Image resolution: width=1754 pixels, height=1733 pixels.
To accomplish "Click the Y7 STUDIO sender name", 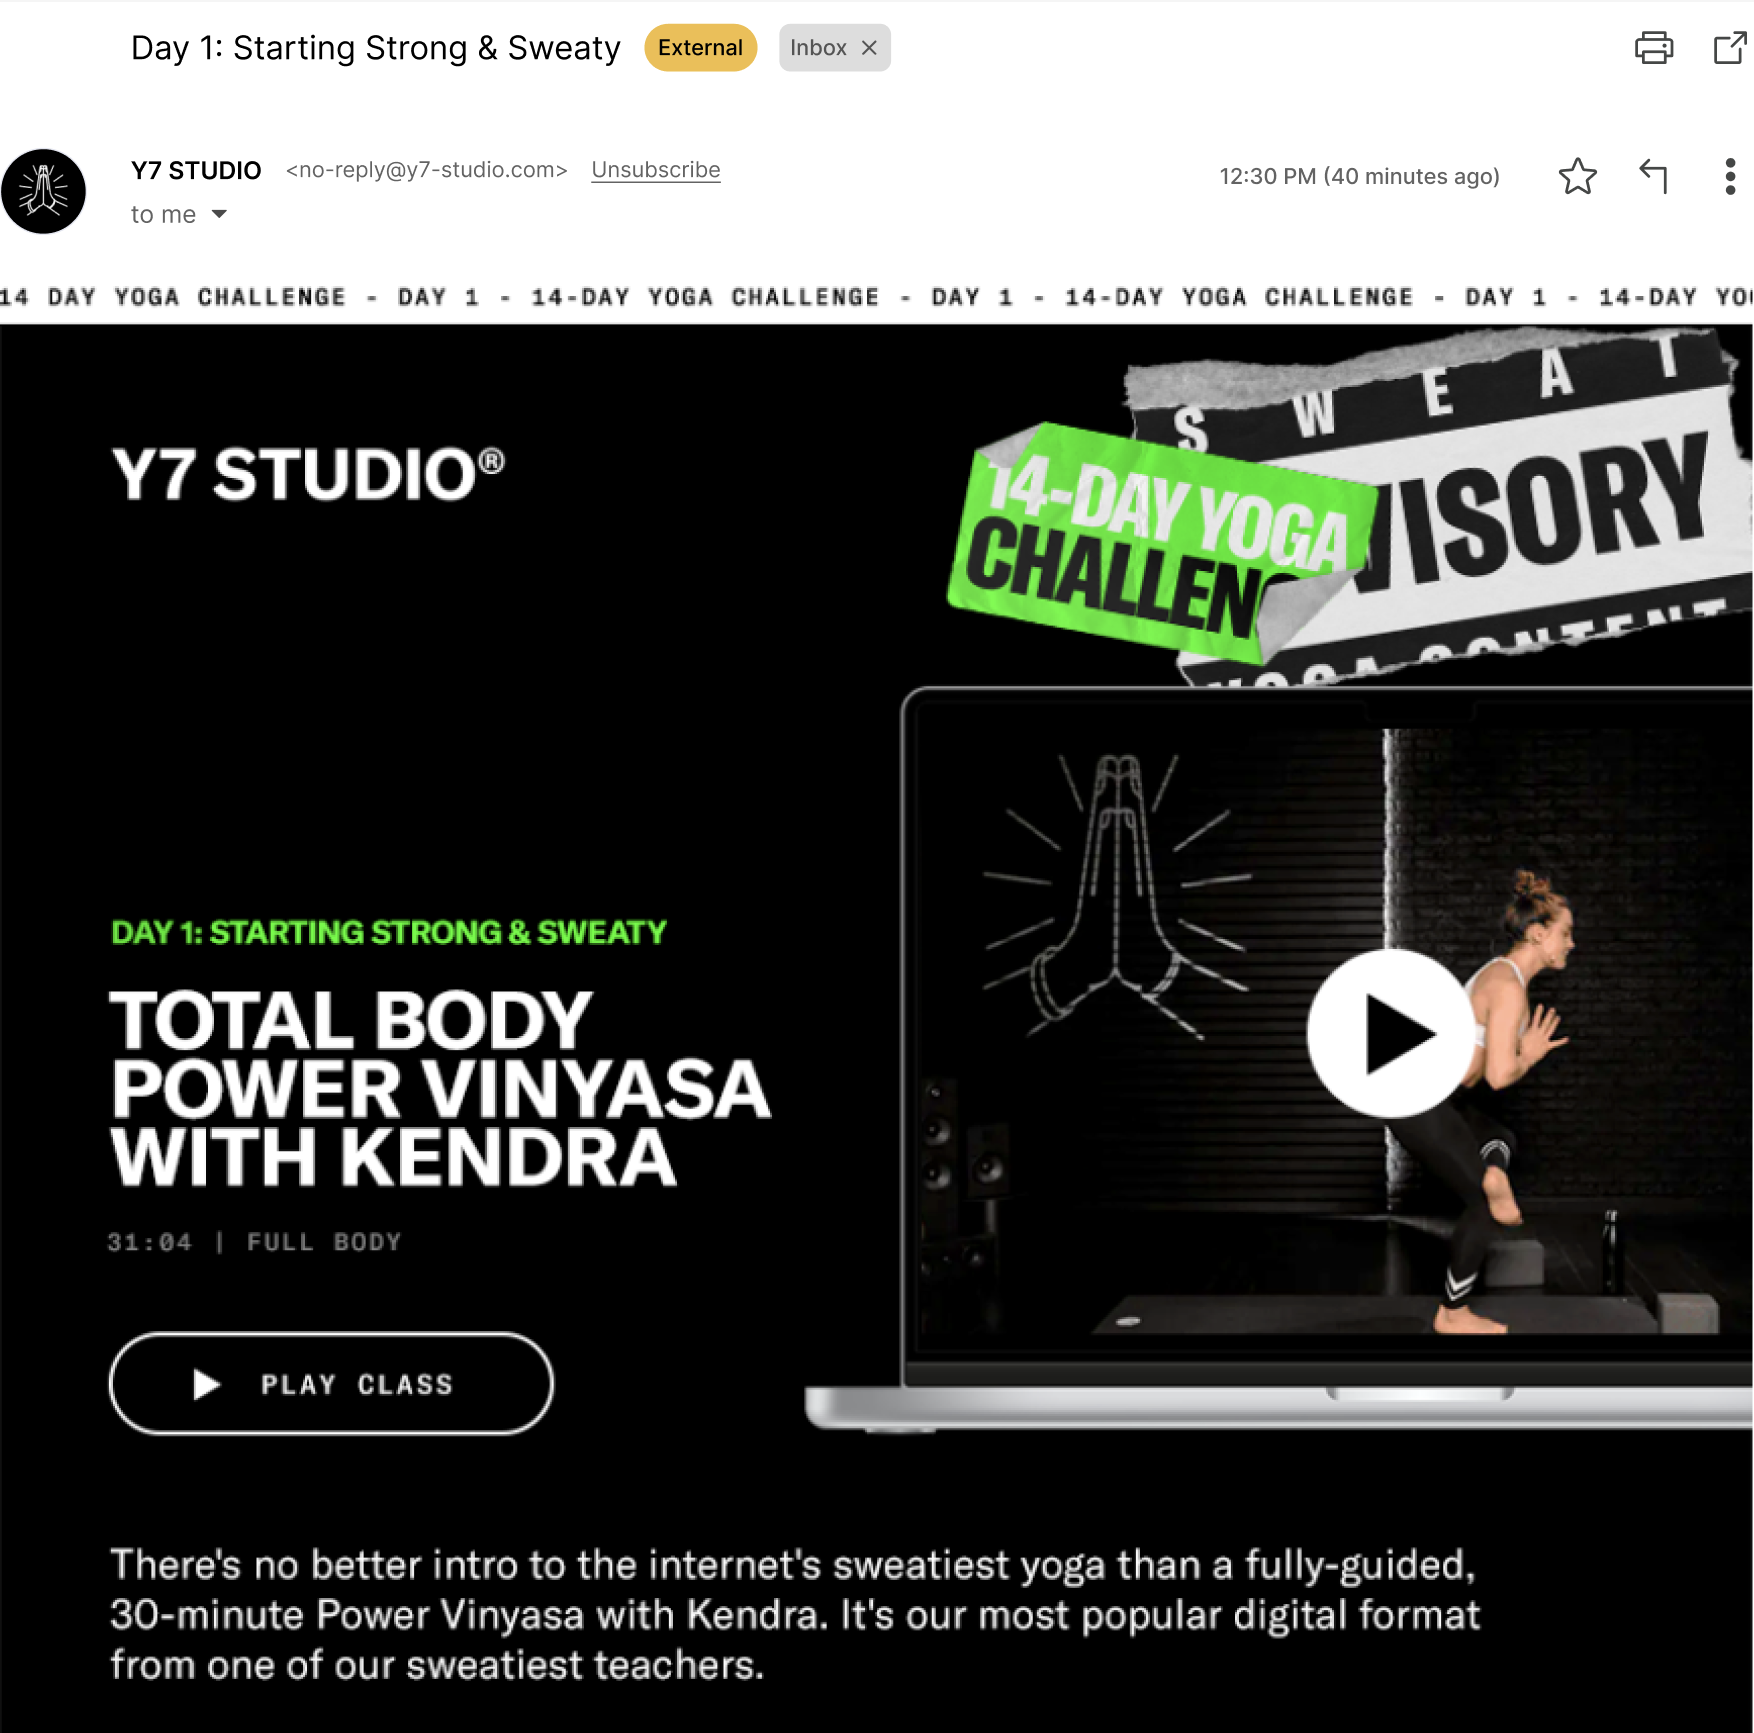I will click(196, 170).
